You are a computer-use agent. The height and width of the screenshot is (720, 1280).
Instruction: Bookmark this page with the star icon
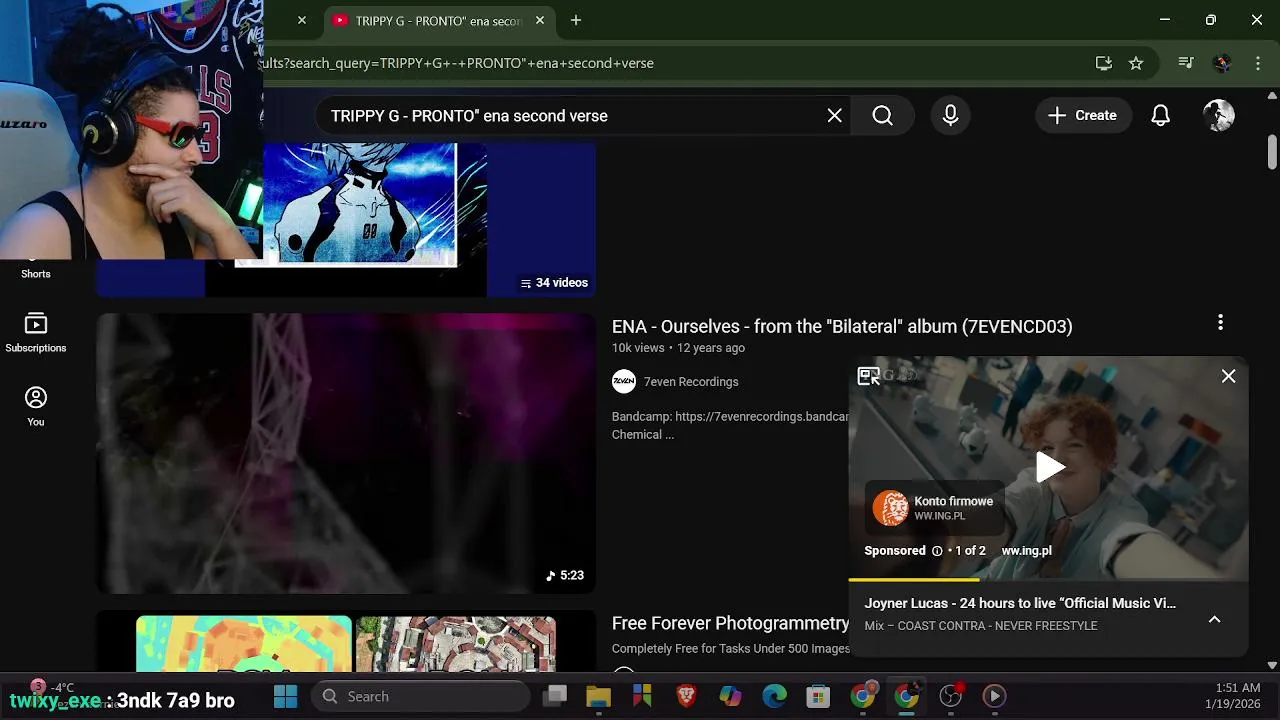tap(1135, 63)
